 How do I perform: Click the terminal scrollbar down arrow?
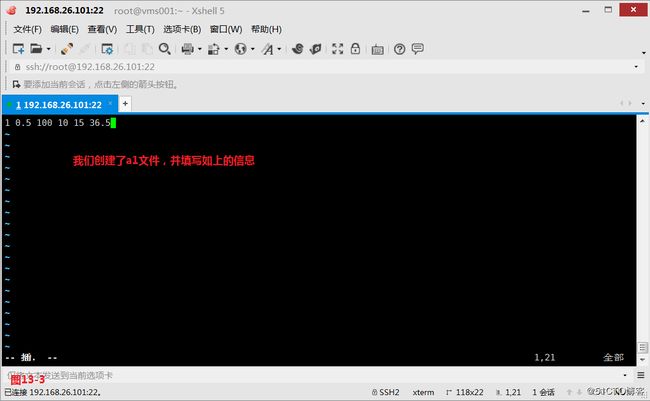click(642, 360)
